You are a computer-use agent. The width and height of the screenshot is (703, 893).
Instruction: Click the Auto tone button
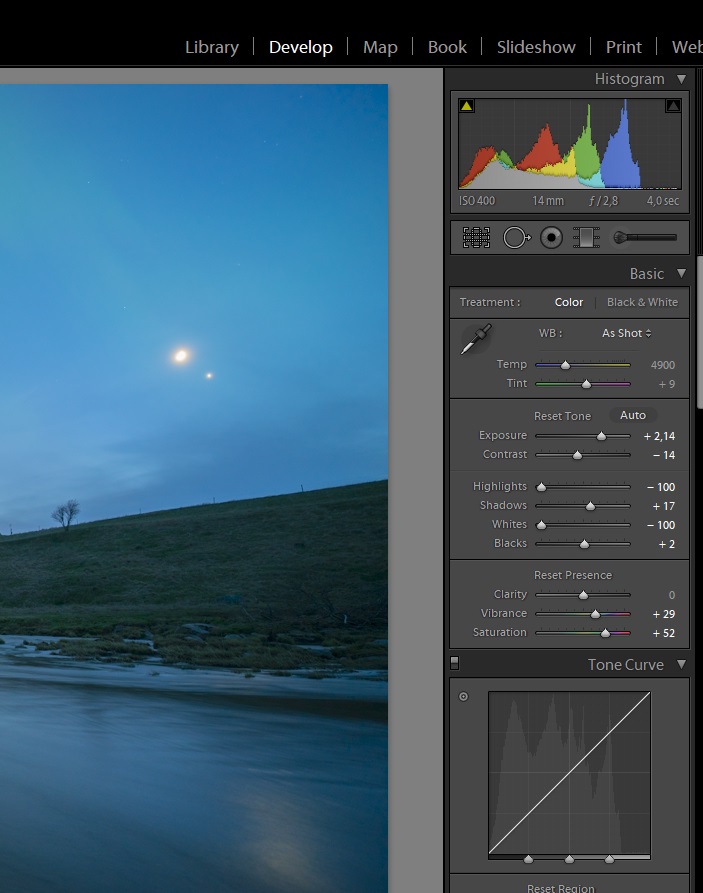click(633, 415)
